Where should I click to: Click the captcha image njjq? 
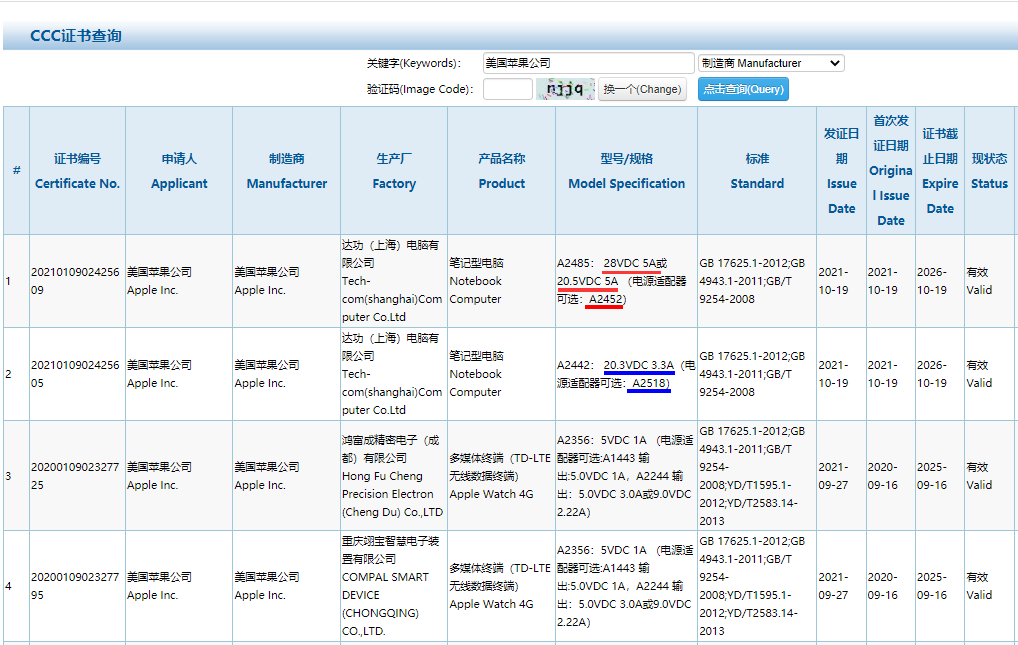coord(565,89)
